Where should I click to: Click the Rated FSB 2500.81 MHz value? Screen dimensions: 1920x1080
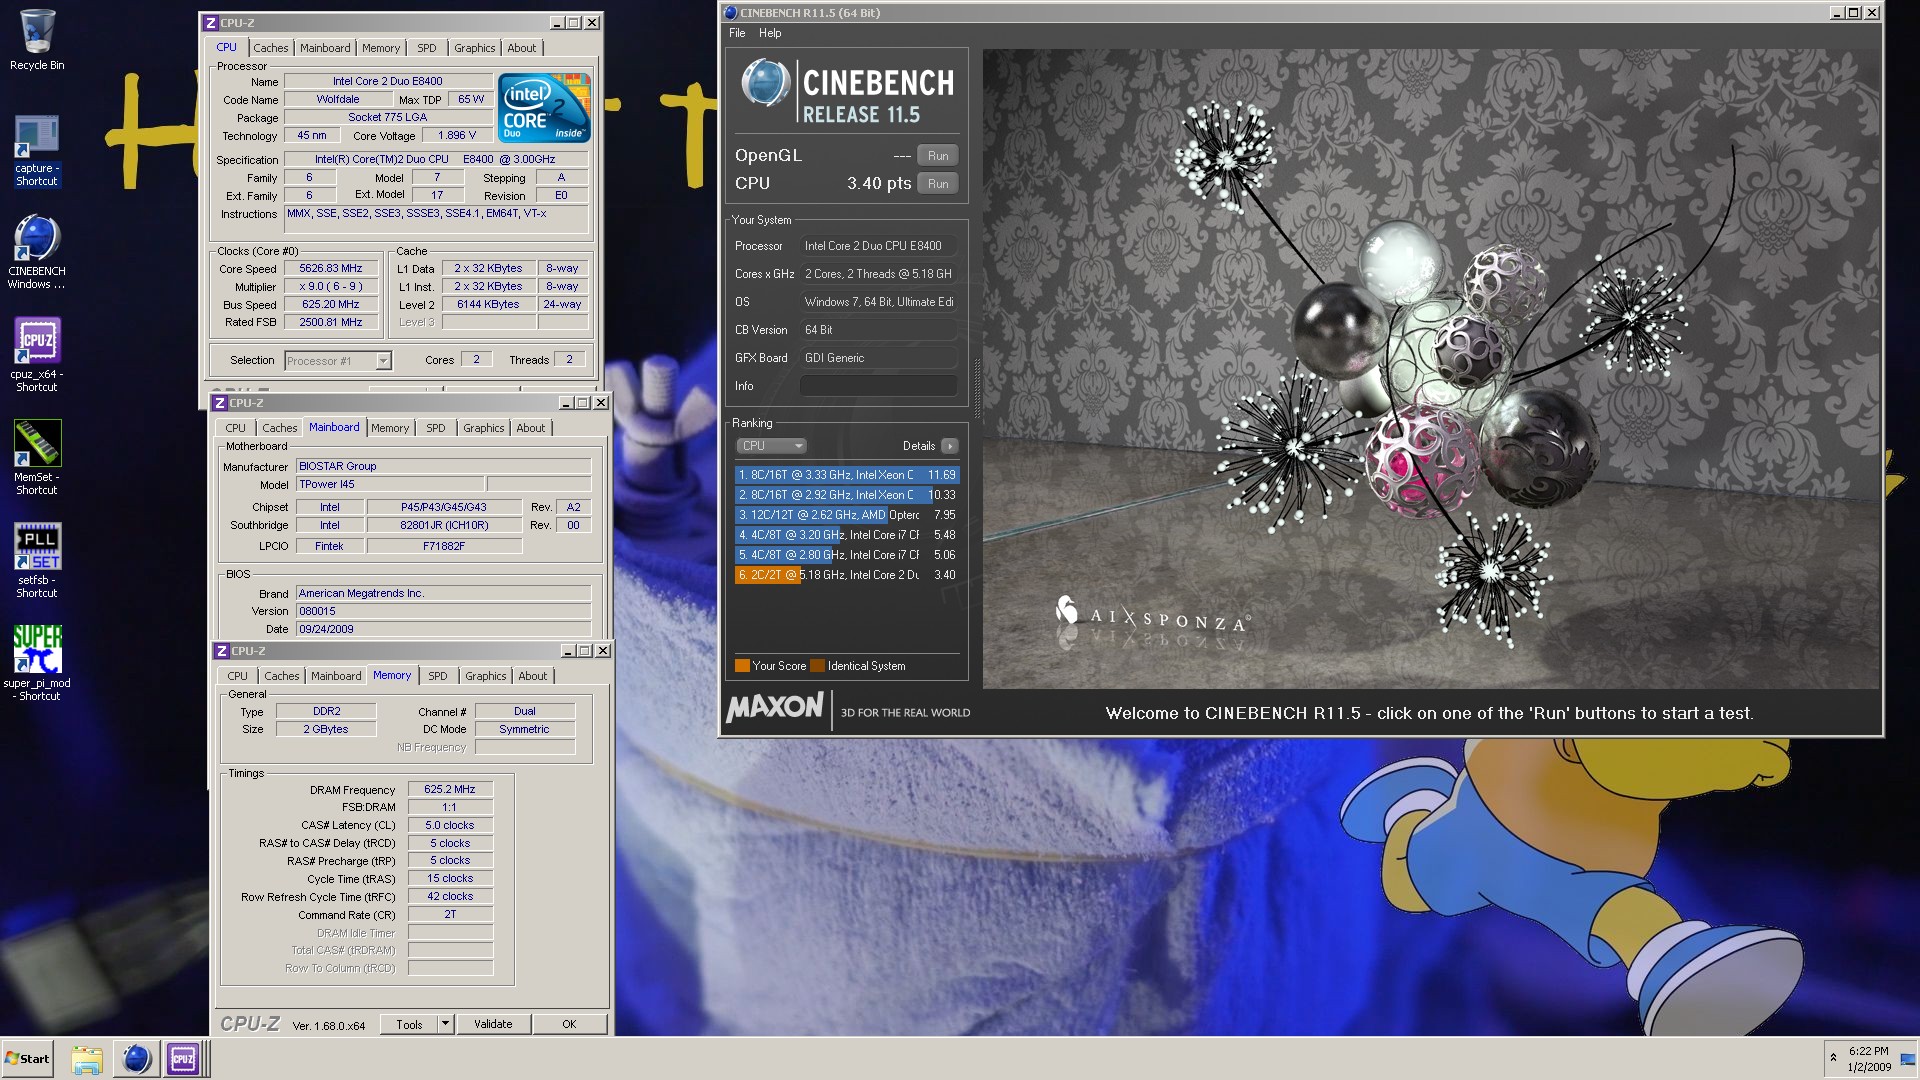331,323
